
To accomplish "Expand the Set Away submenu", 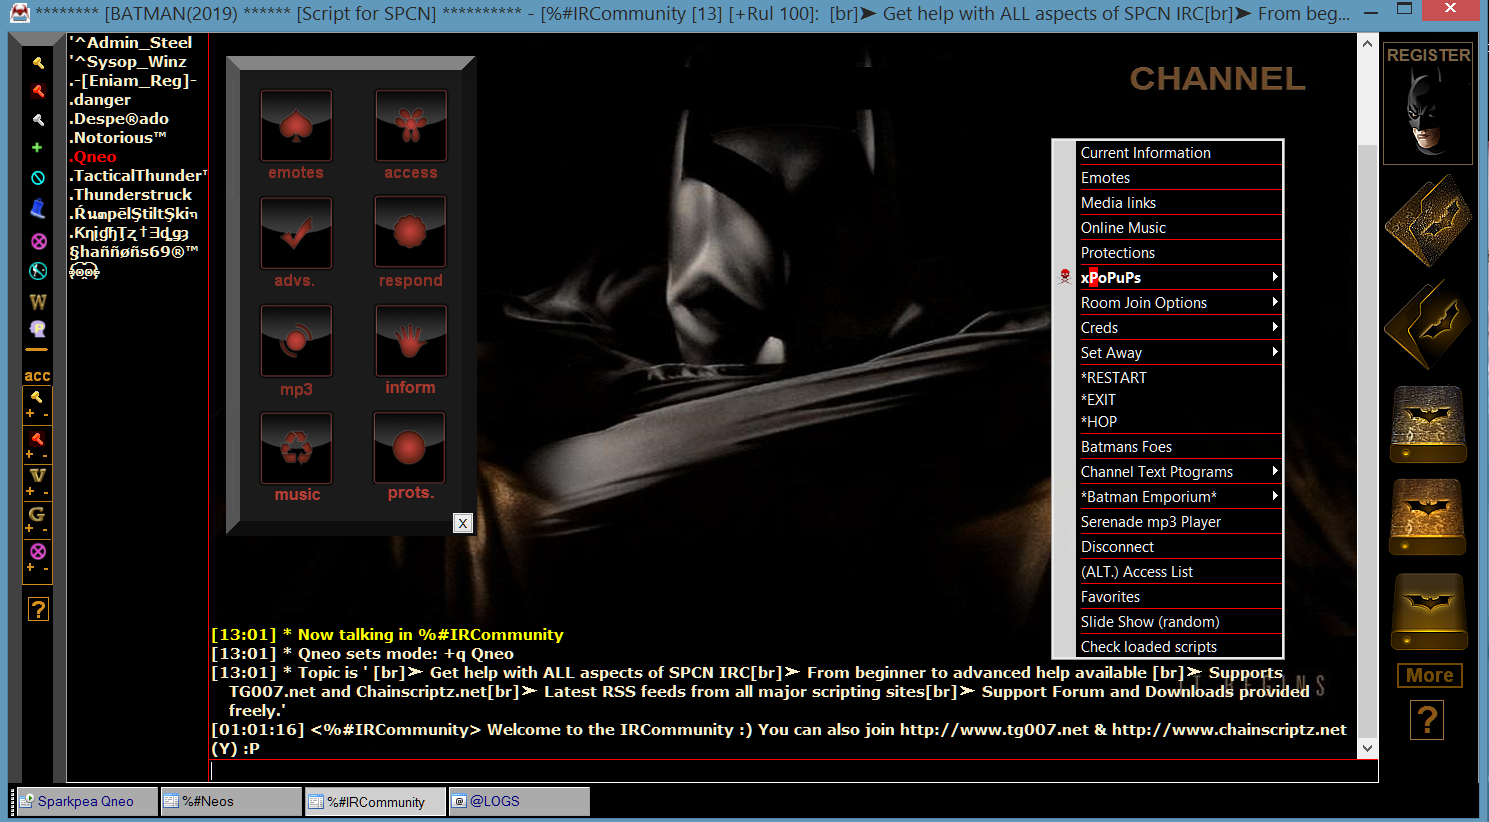I will pos(1180,352).
